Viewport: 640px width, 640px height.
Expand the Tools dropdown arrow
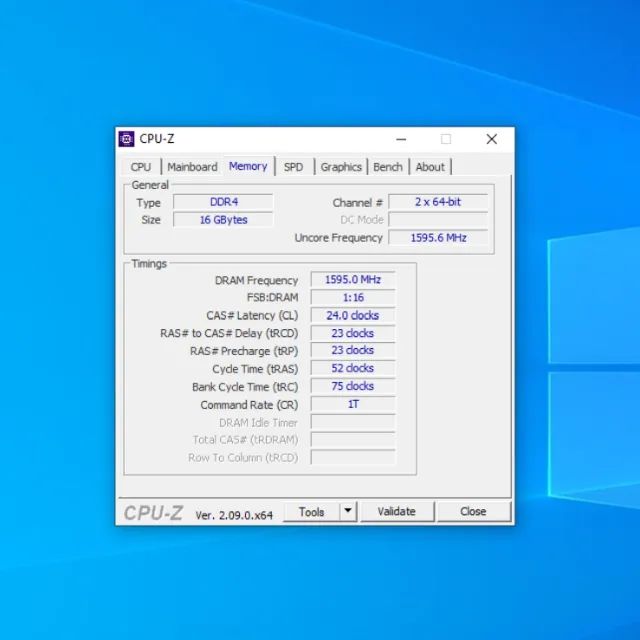[x=348, y=512]
